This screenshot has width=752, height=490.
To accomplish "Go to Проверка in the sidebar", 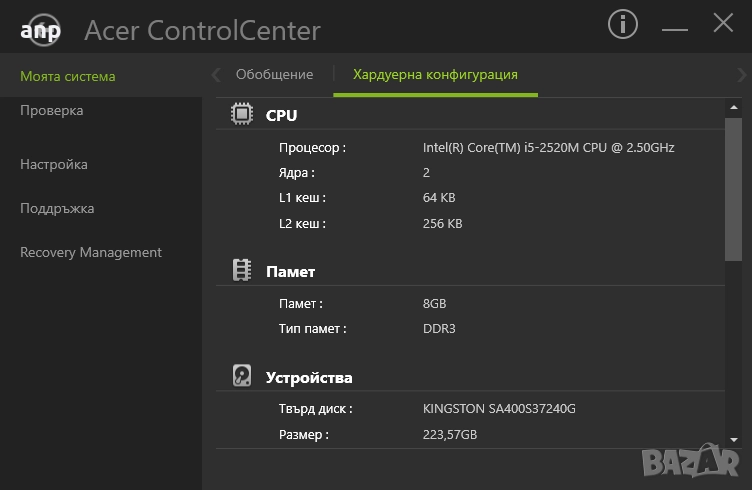I will 52,110.
